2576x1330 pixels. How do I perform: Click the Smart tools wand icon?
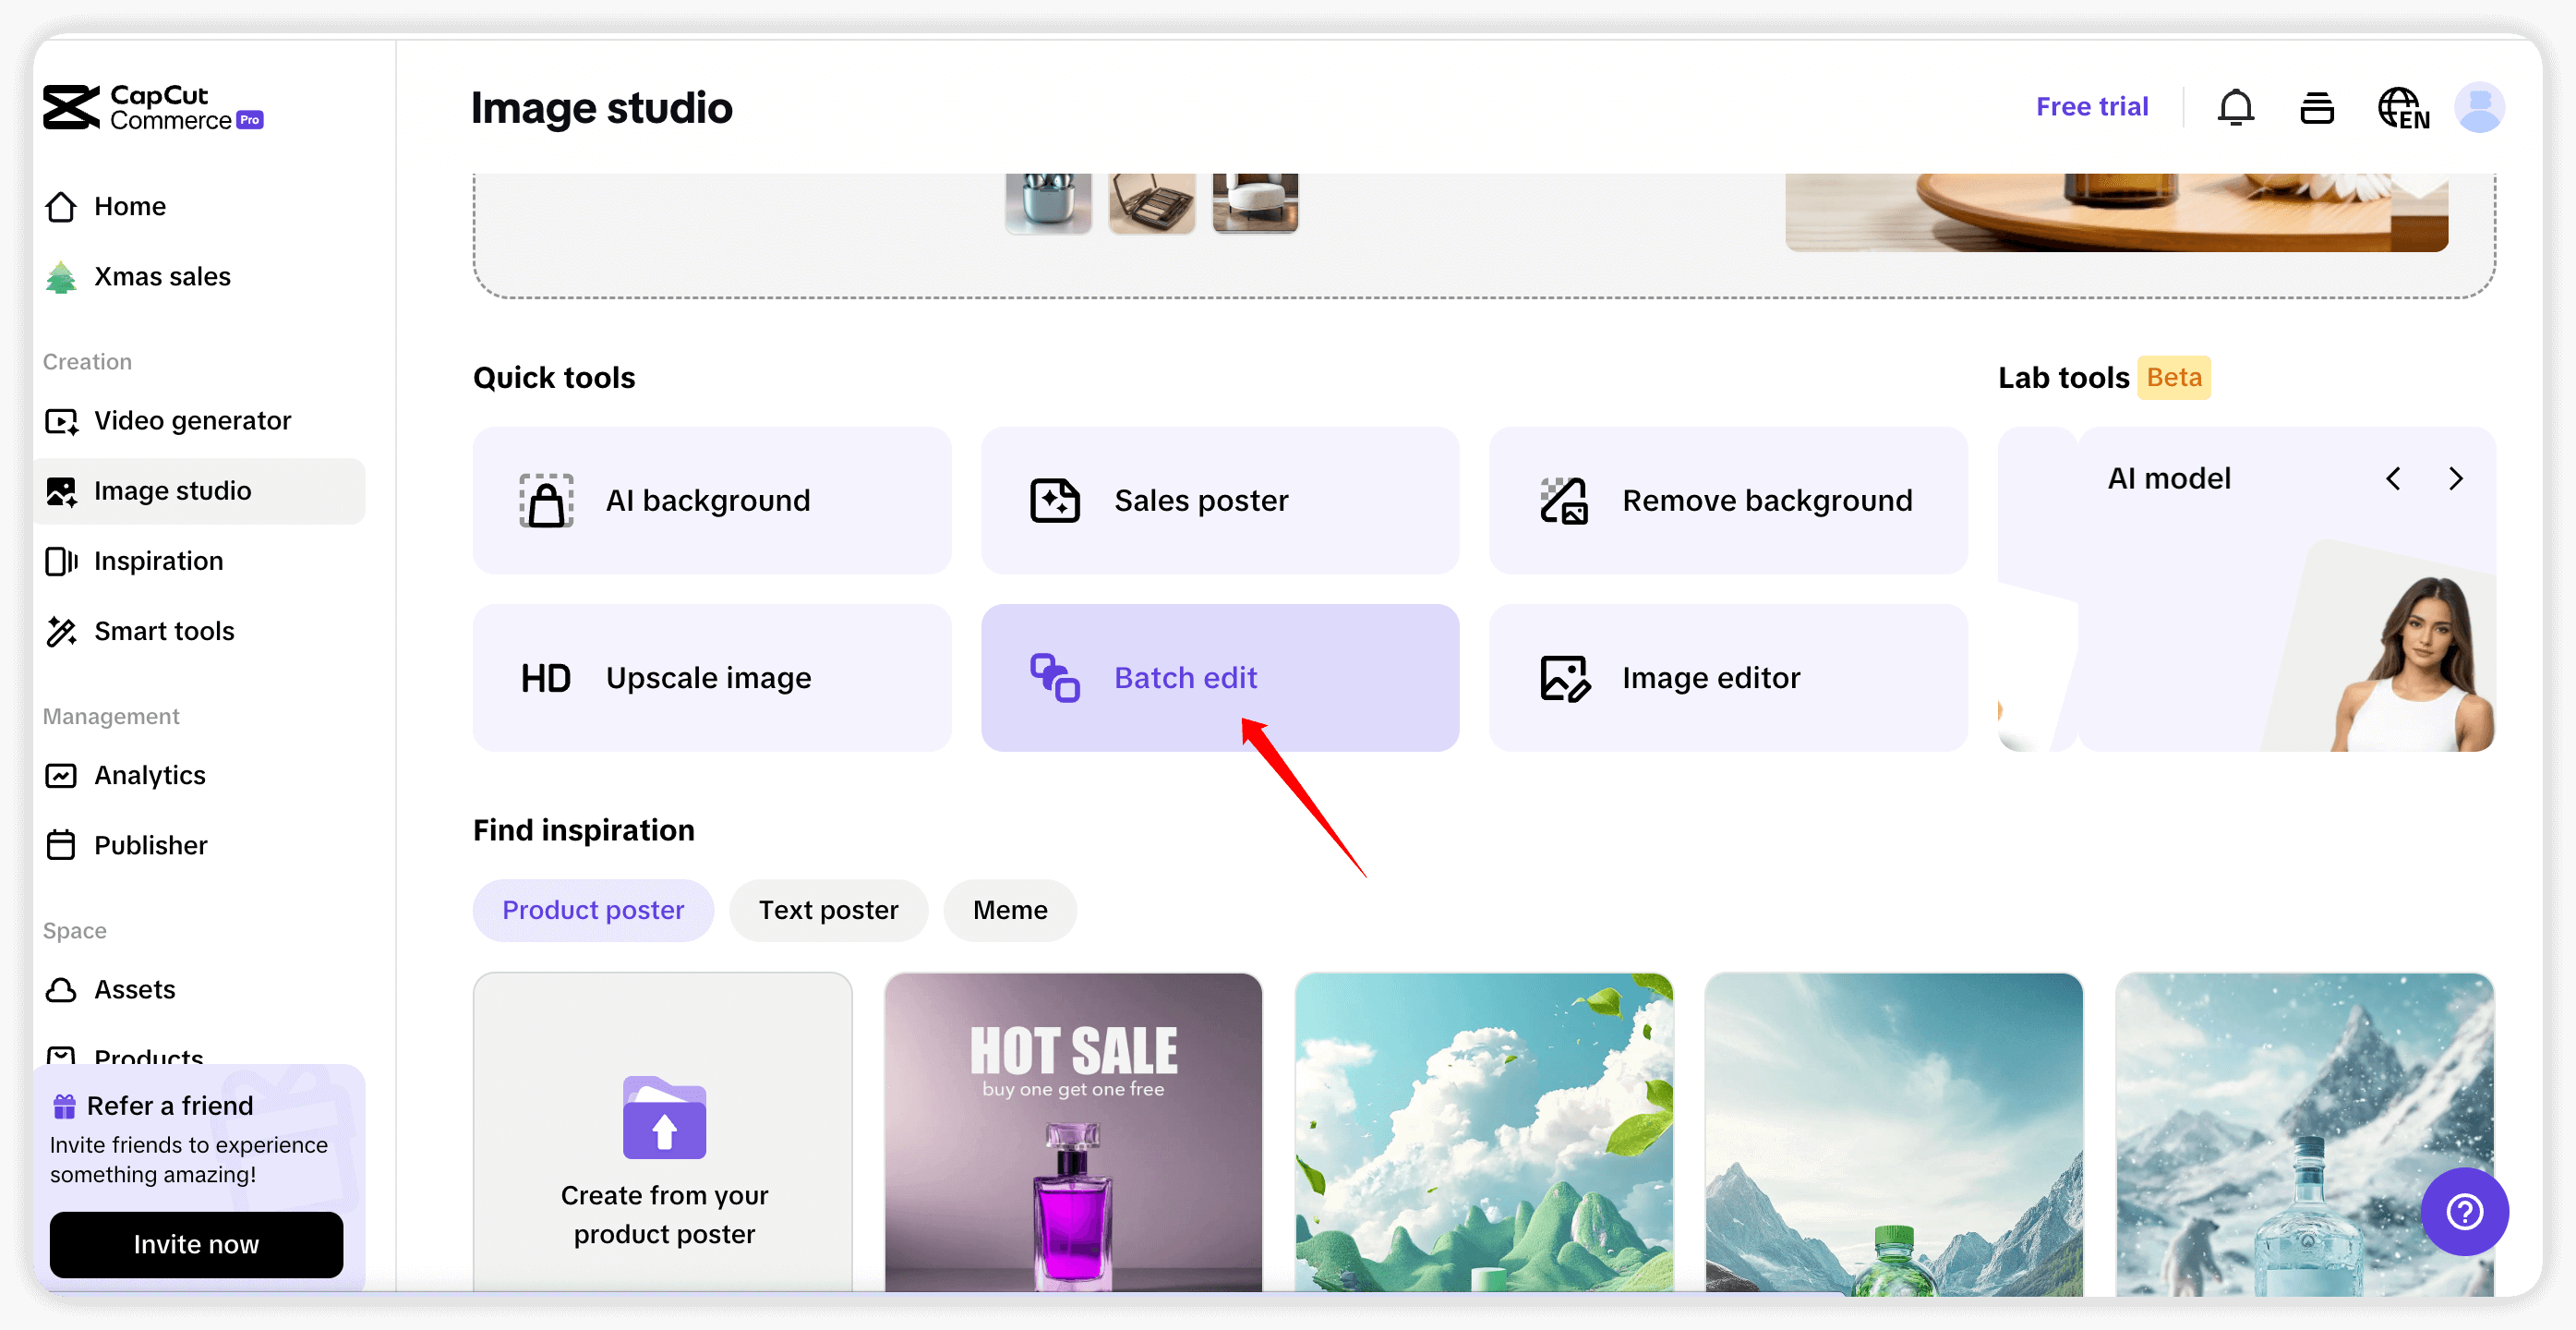coord(61,631)
